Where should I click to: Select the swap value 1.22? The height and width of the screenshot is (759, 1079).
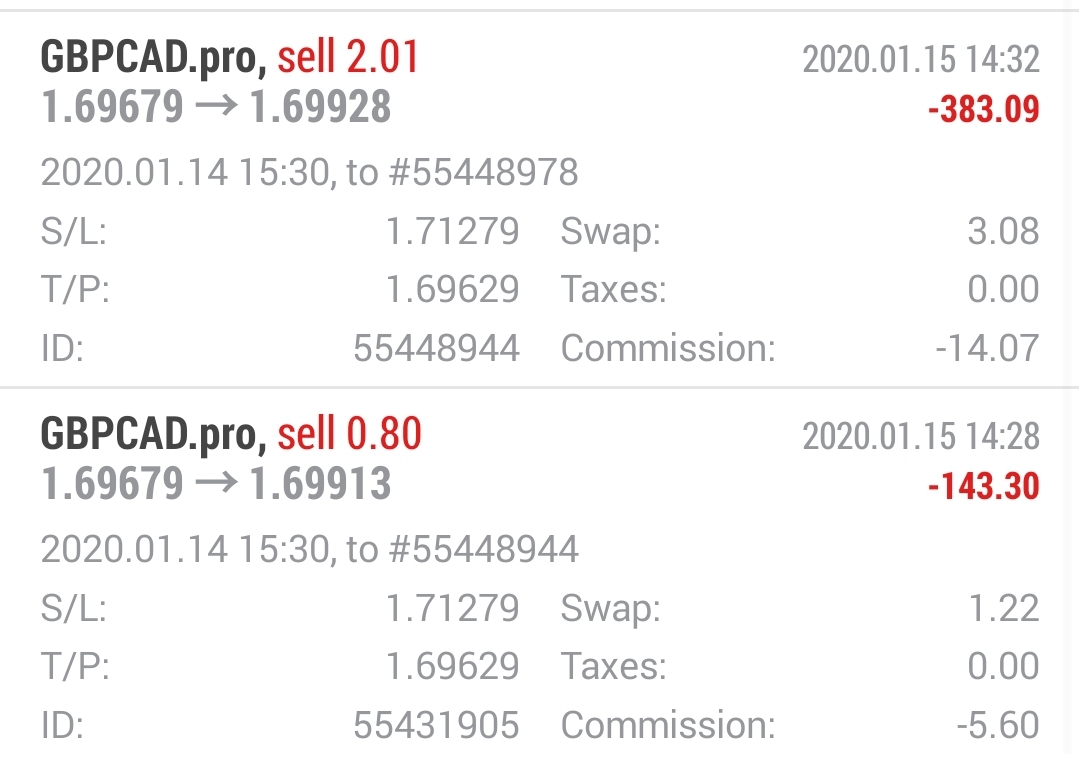[x=1003, y=608]
